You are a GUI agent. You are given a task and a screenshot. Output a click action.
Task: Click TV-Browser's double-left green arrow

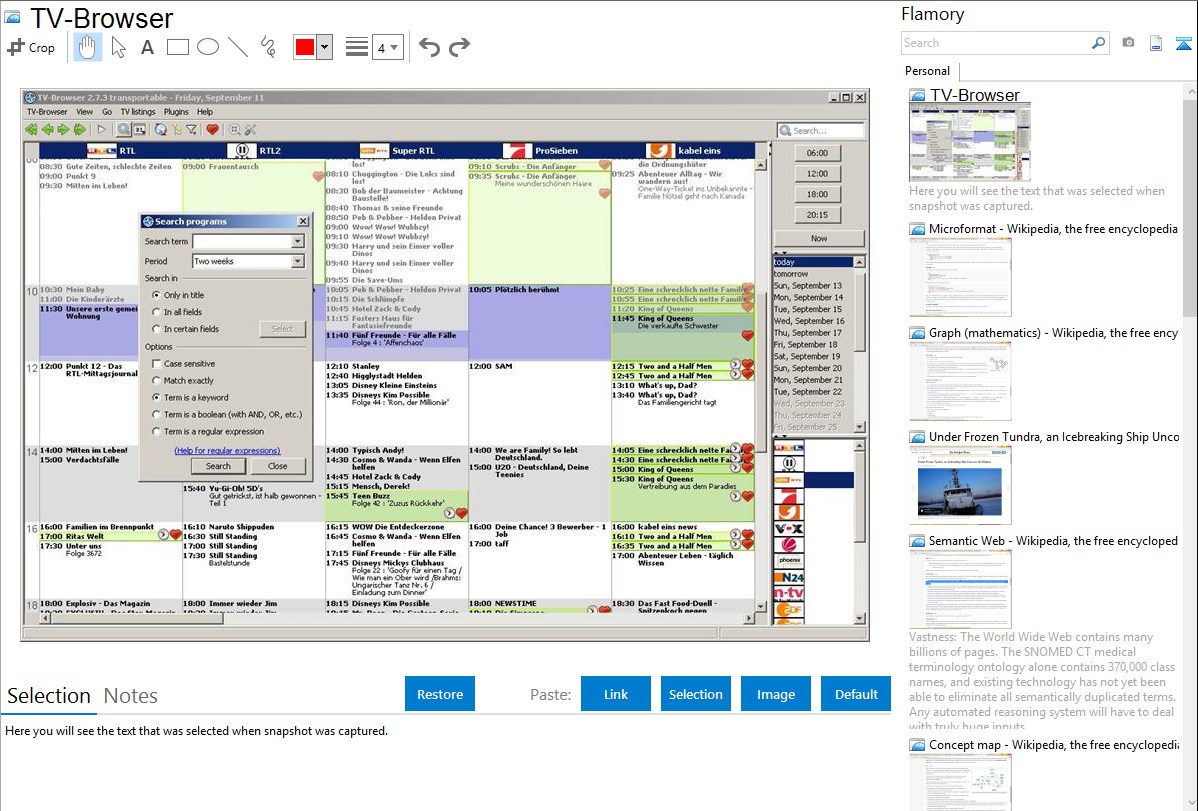(31, 130)
